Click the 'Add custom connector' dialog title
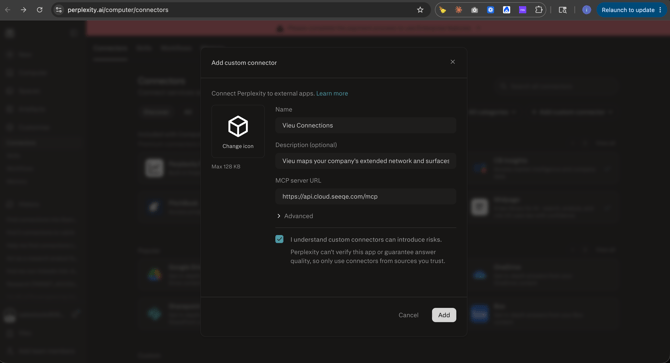The image size is (670, 363). (244, 63)
